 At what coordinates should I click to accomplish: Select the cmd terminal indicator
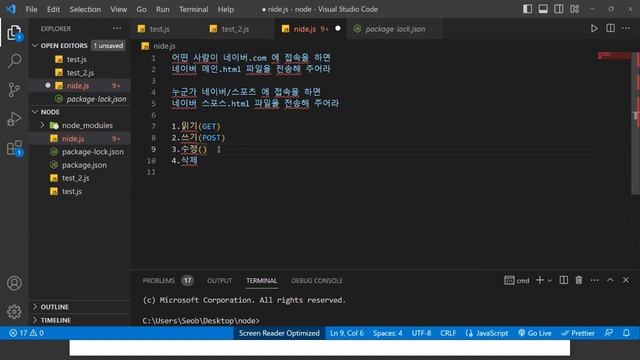(516, 280)
